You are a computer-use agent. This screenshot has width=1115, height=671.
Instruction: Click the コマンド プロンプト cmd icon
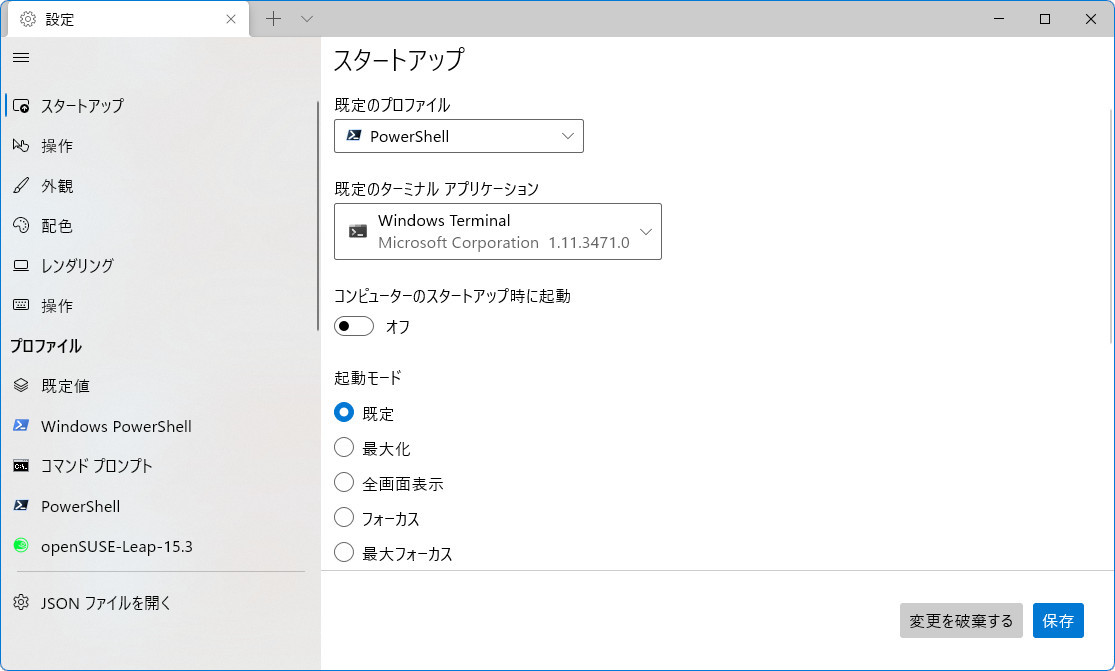click(21, 466)
